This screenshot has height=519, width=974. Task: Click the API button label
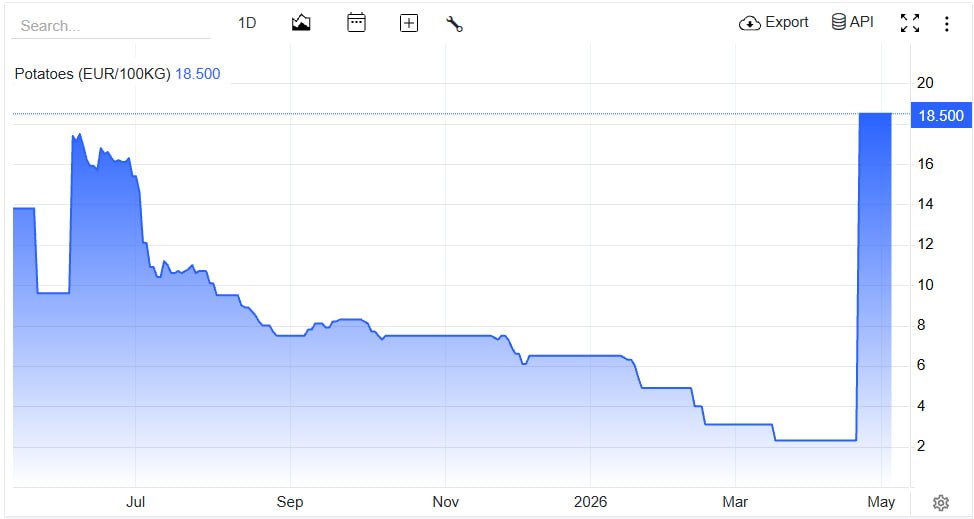pos(862,22)
